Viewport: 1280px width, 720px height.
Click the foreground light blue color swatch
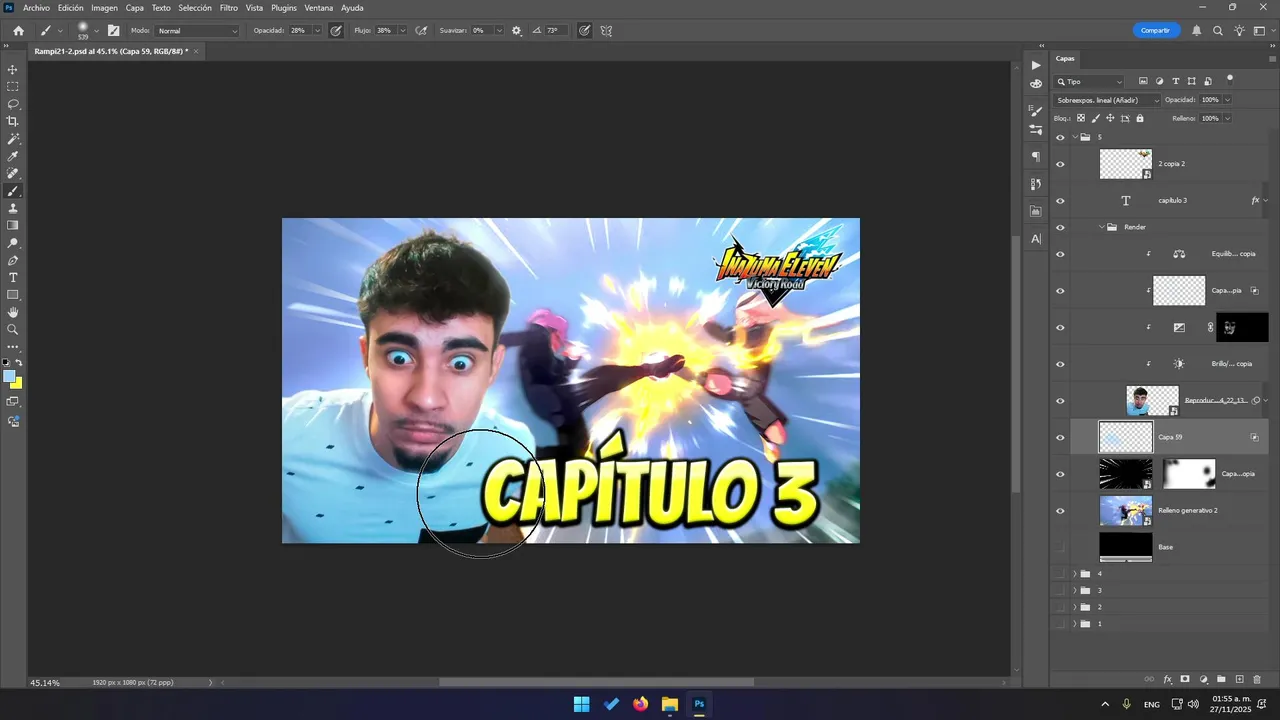(8, 376)
